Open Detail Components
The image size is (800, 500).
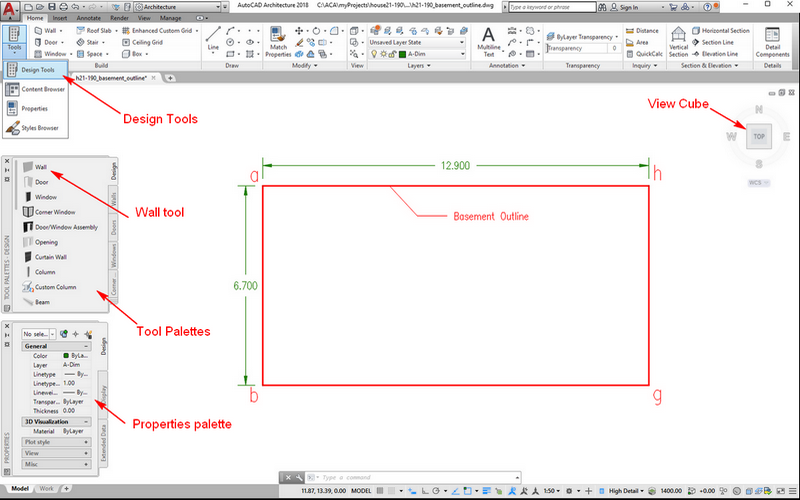[x=772, y=42]
